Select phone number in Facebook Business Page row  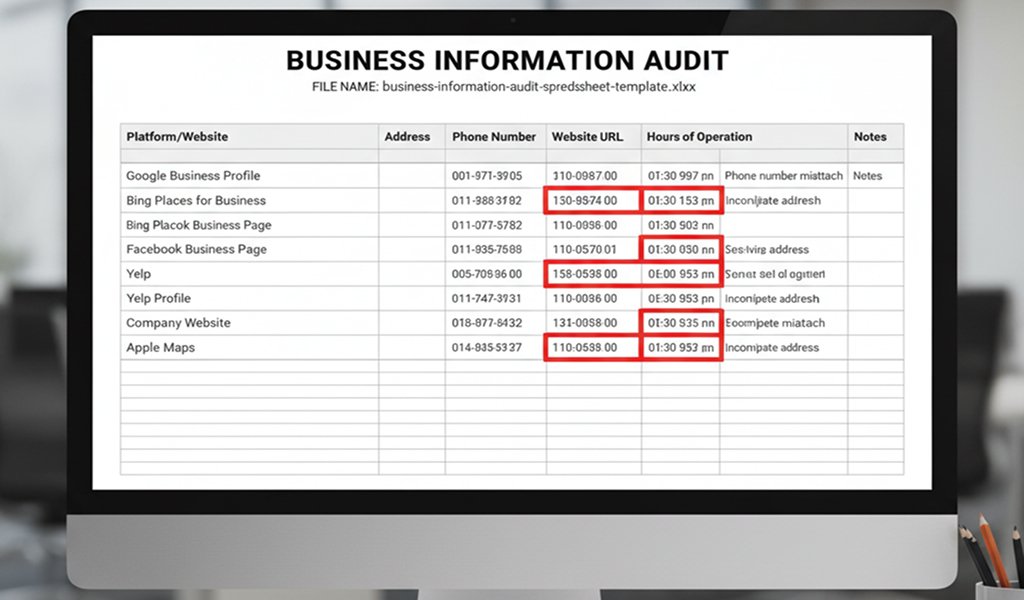click(x=496, y=249)
